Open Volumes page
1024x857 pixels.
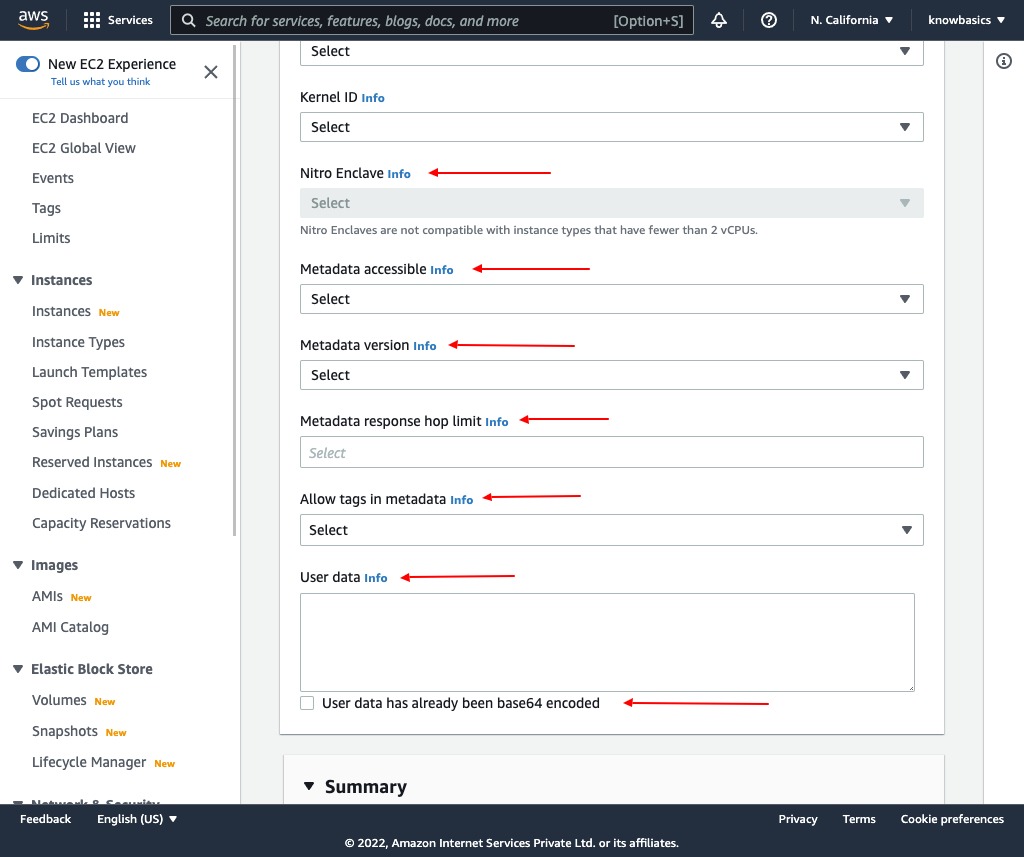pos(59,700)
